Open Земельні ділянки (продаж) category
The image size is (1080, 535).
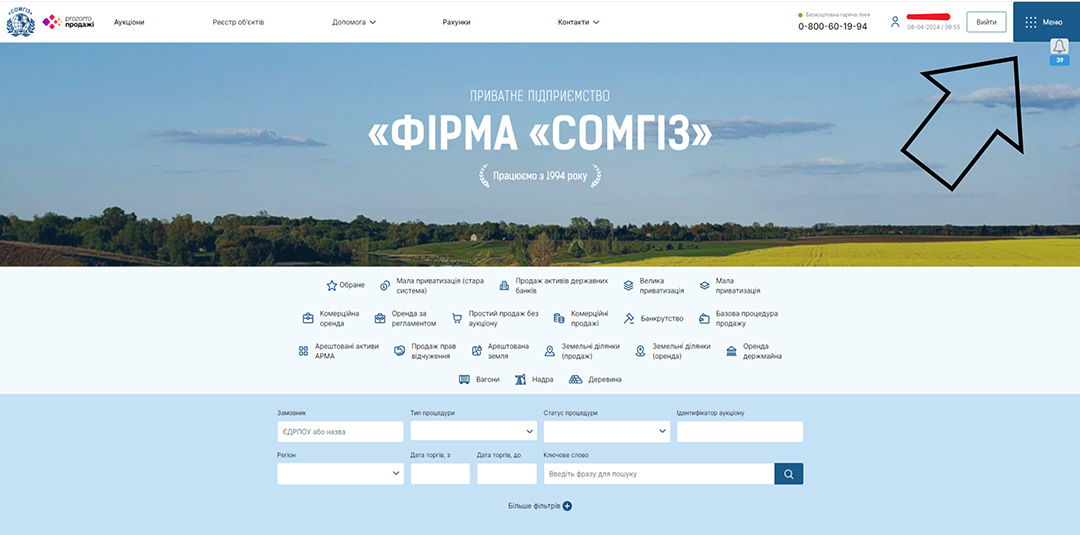(x=582, y=351)
